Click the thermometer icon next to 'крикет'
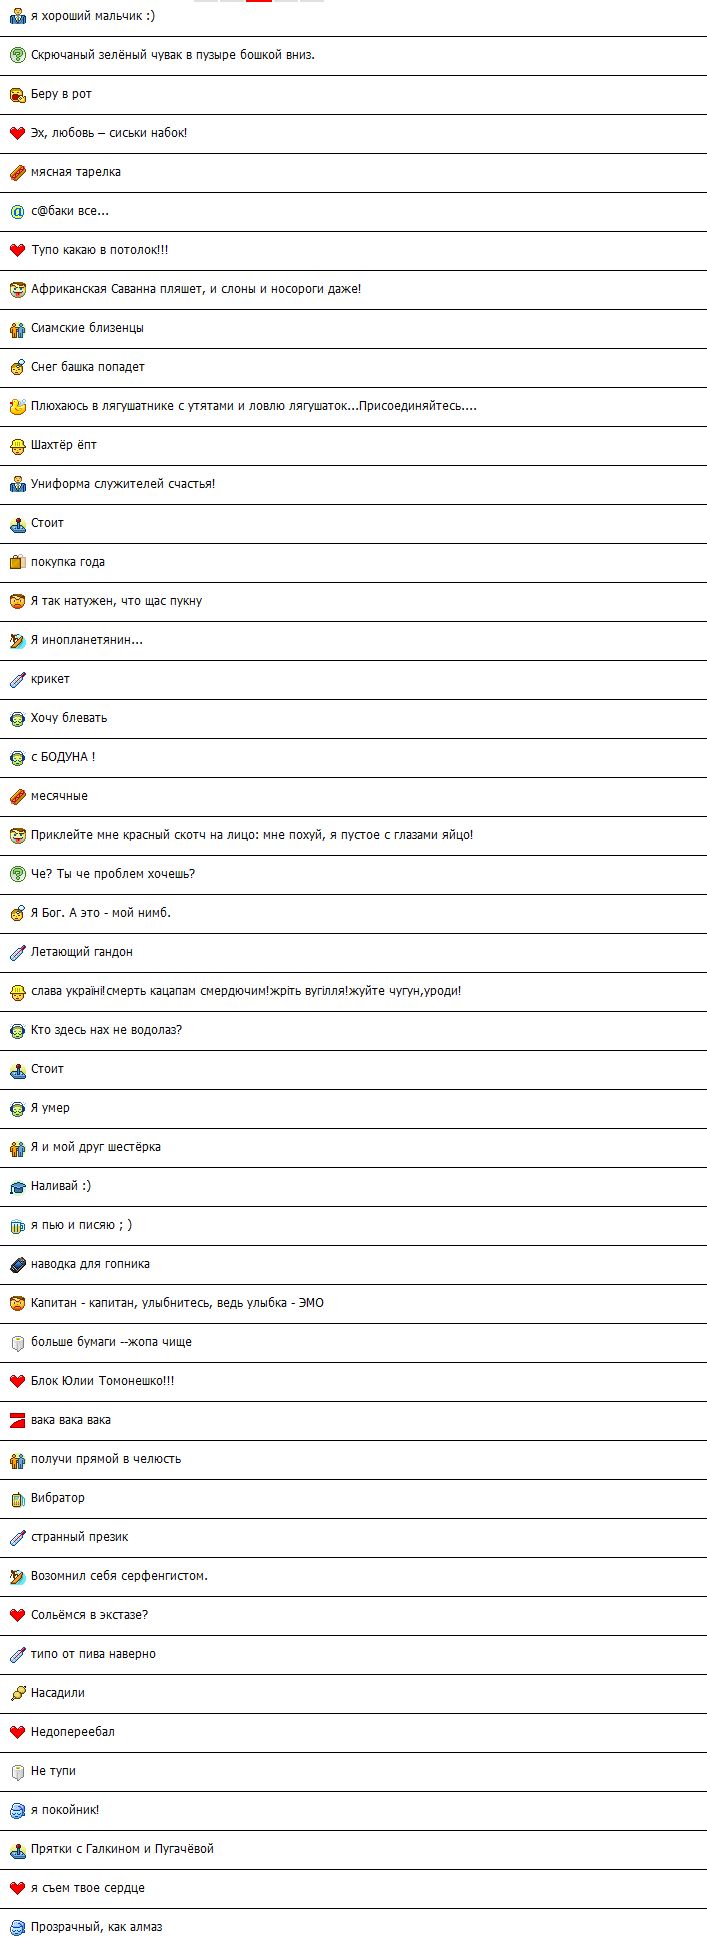The height and width of the screenshot is (1941, 707). (x=17, y=679)
